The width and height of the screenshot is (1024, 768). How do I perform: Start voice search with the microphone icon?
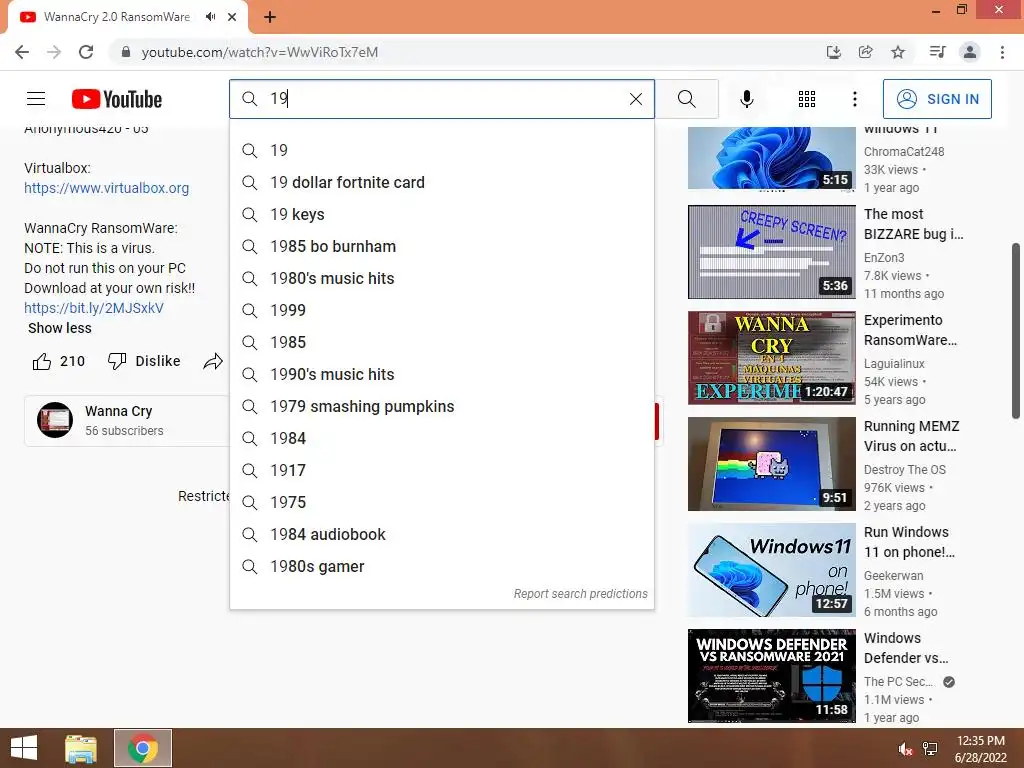pyautogui.click(x=746, y=99)
